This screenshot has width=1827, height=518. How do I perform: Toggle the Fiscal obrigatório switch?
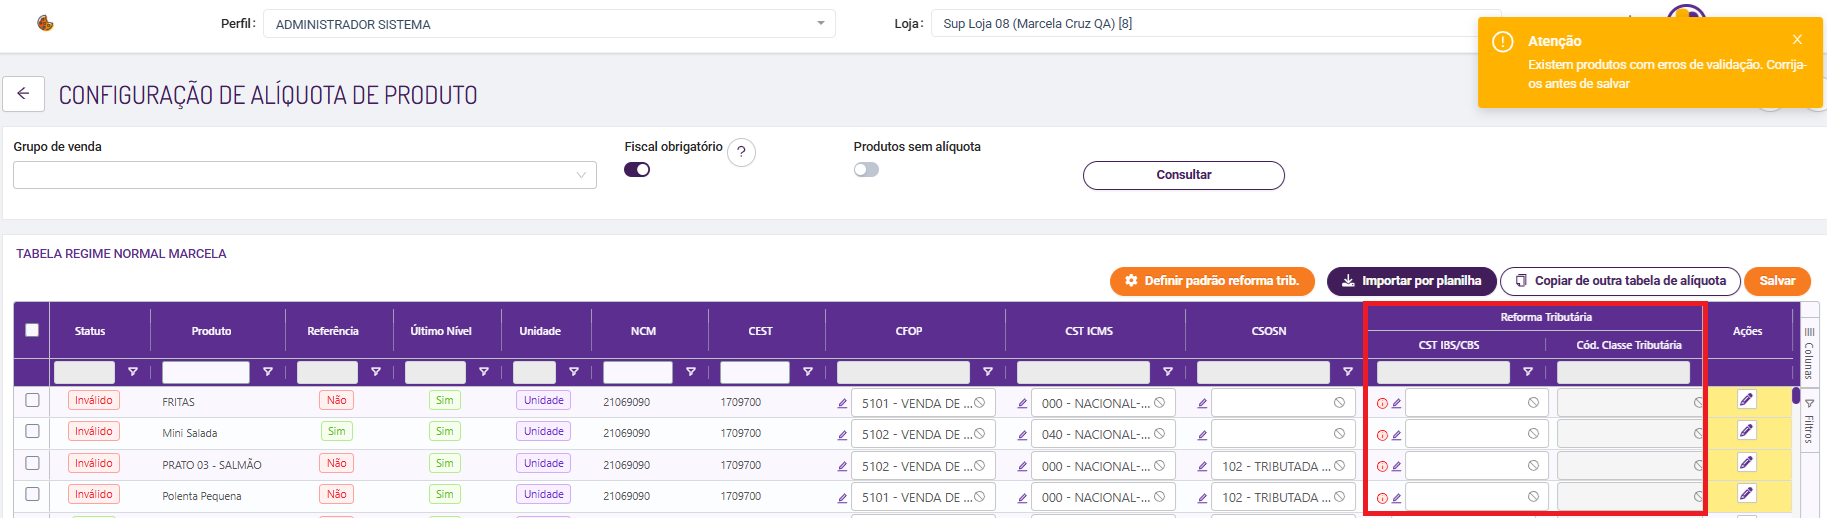coord(637,170)
